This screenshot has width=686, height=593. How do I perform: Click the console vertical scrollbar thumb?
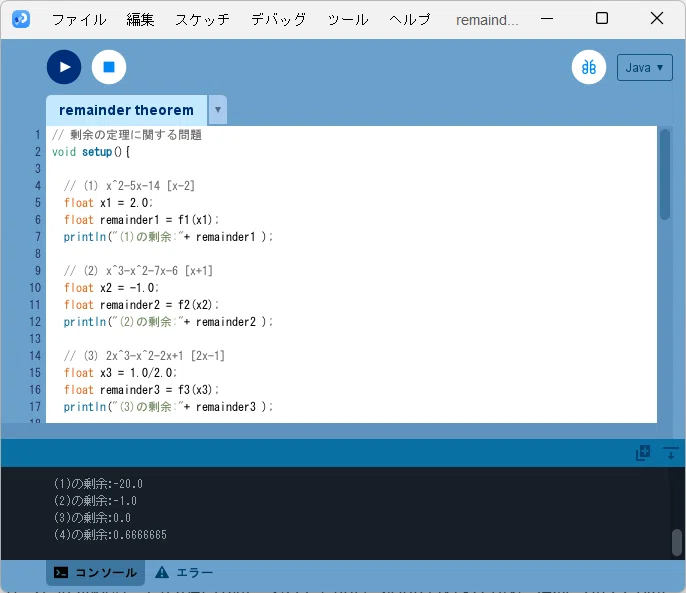click(676, 542)
